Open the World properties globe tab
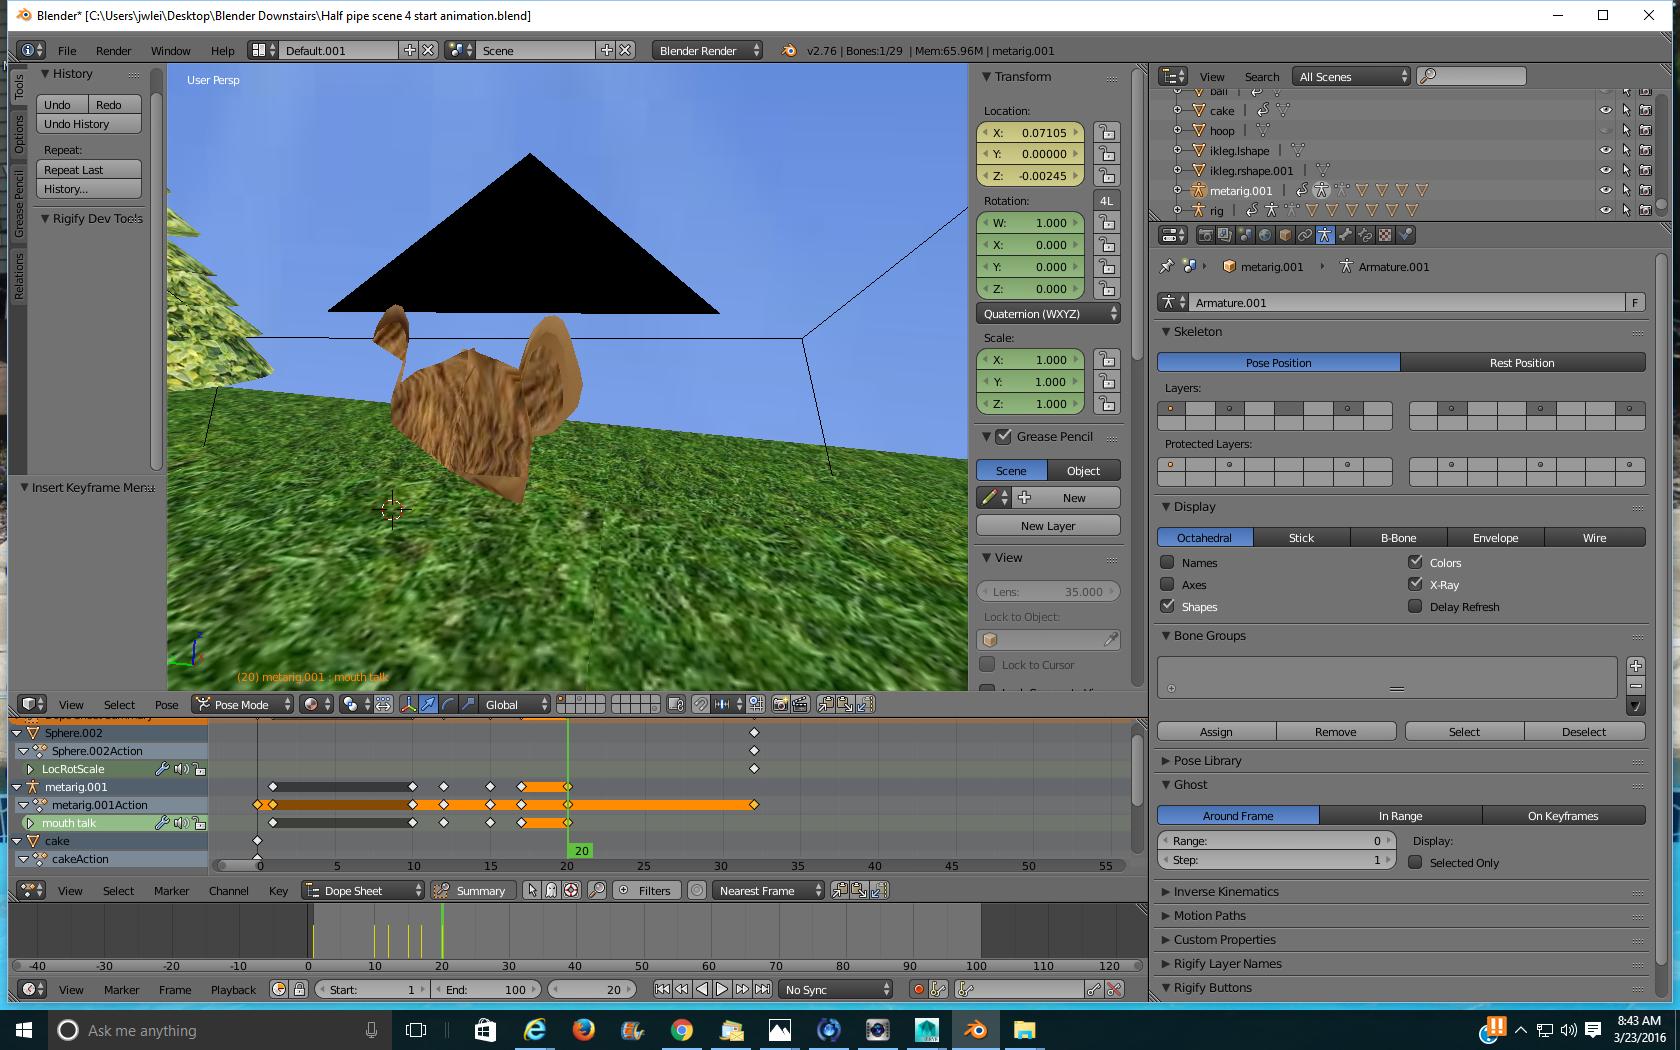This screenshot has width=1680, height=1050. [1265, 235]
